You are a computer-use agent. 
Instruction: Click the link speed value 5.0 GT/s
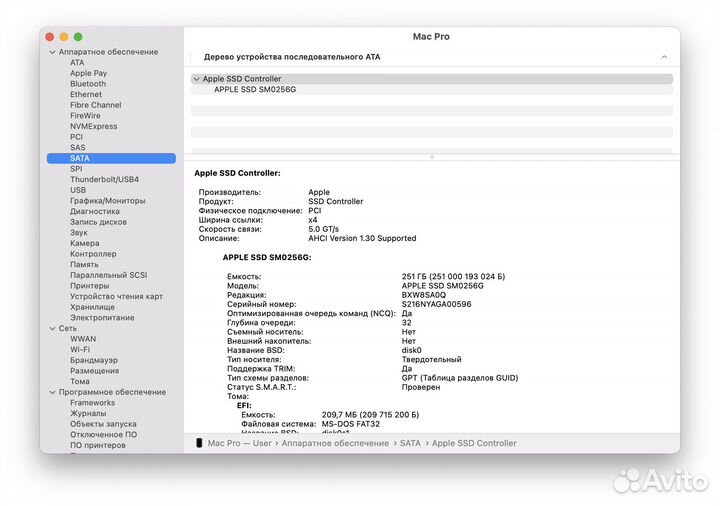(x=323, y=229)
